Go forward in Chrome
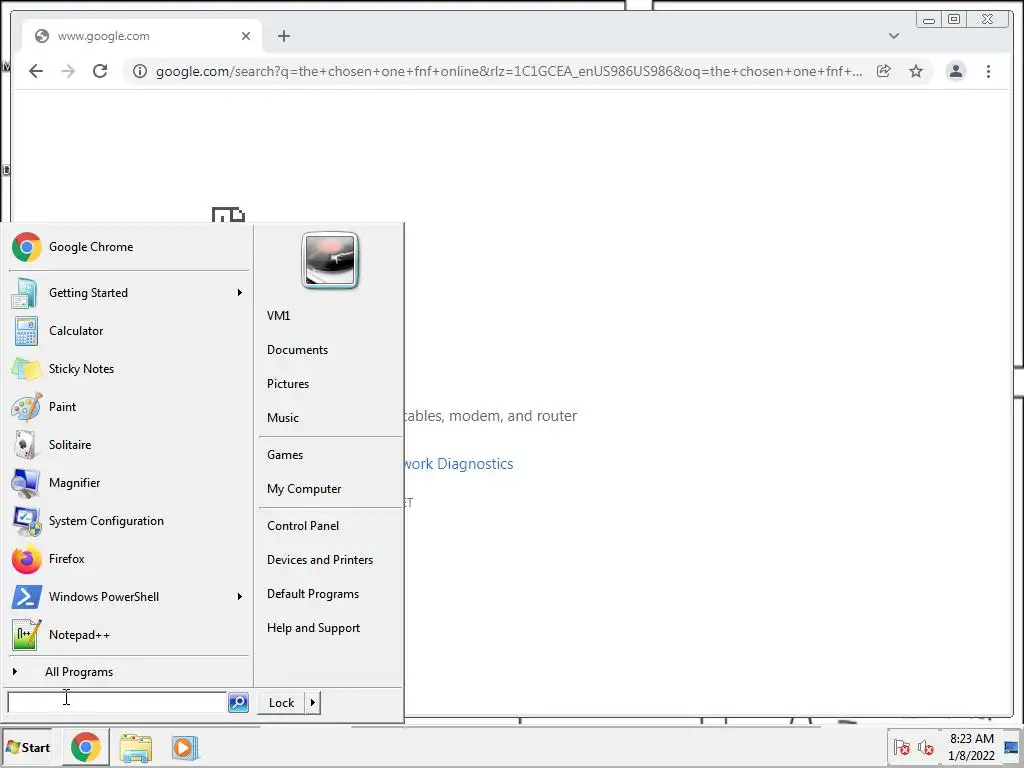Image resolution: width=1024 pixels, height=768 pixels. (68, 71)
